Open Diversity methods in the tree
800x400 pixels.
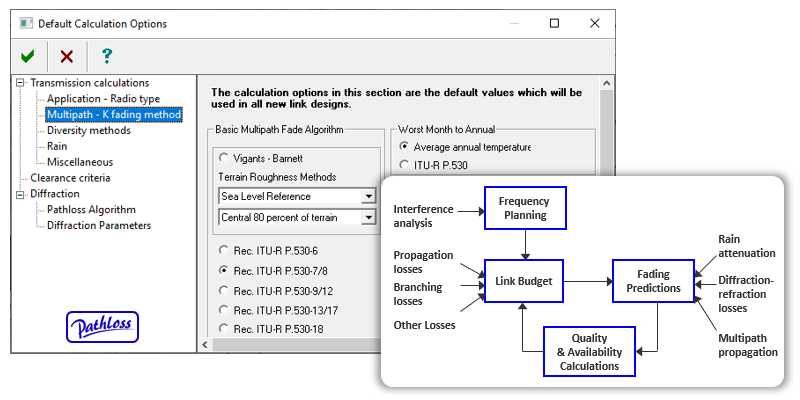coord(88,130)
